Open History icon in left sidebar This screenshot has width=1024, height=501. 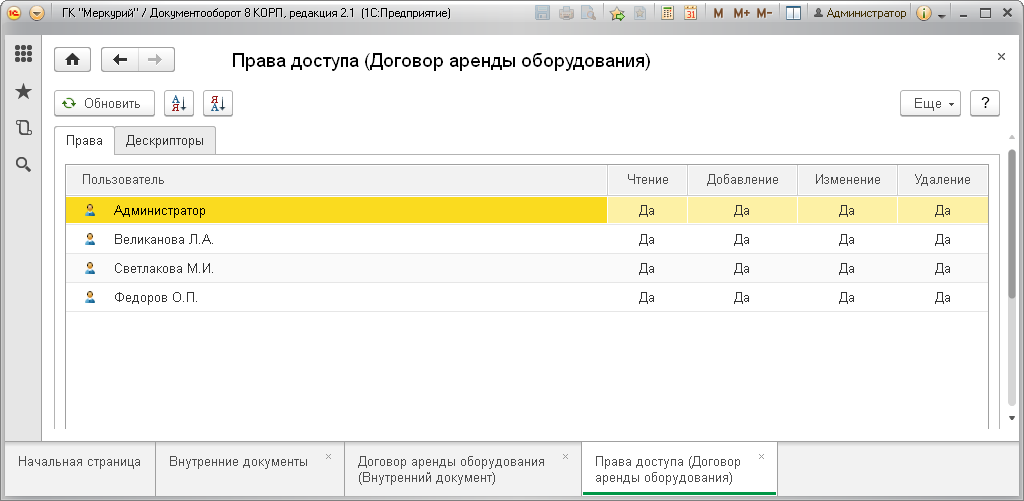(24, 128)
